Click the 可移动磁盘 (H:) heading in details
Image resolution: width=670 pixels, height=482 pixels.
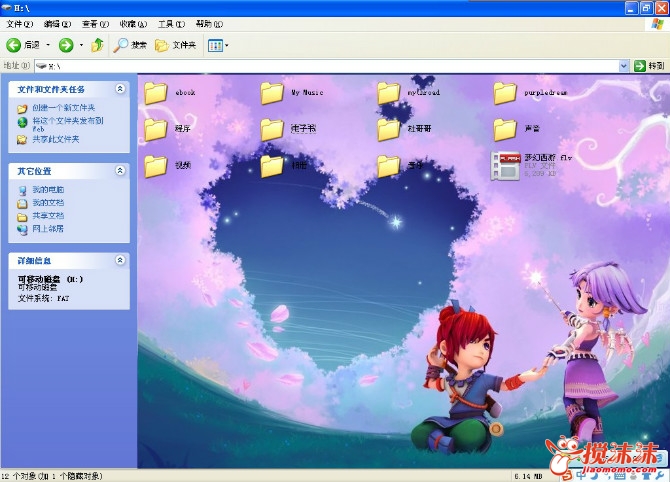tap(50, 279)
